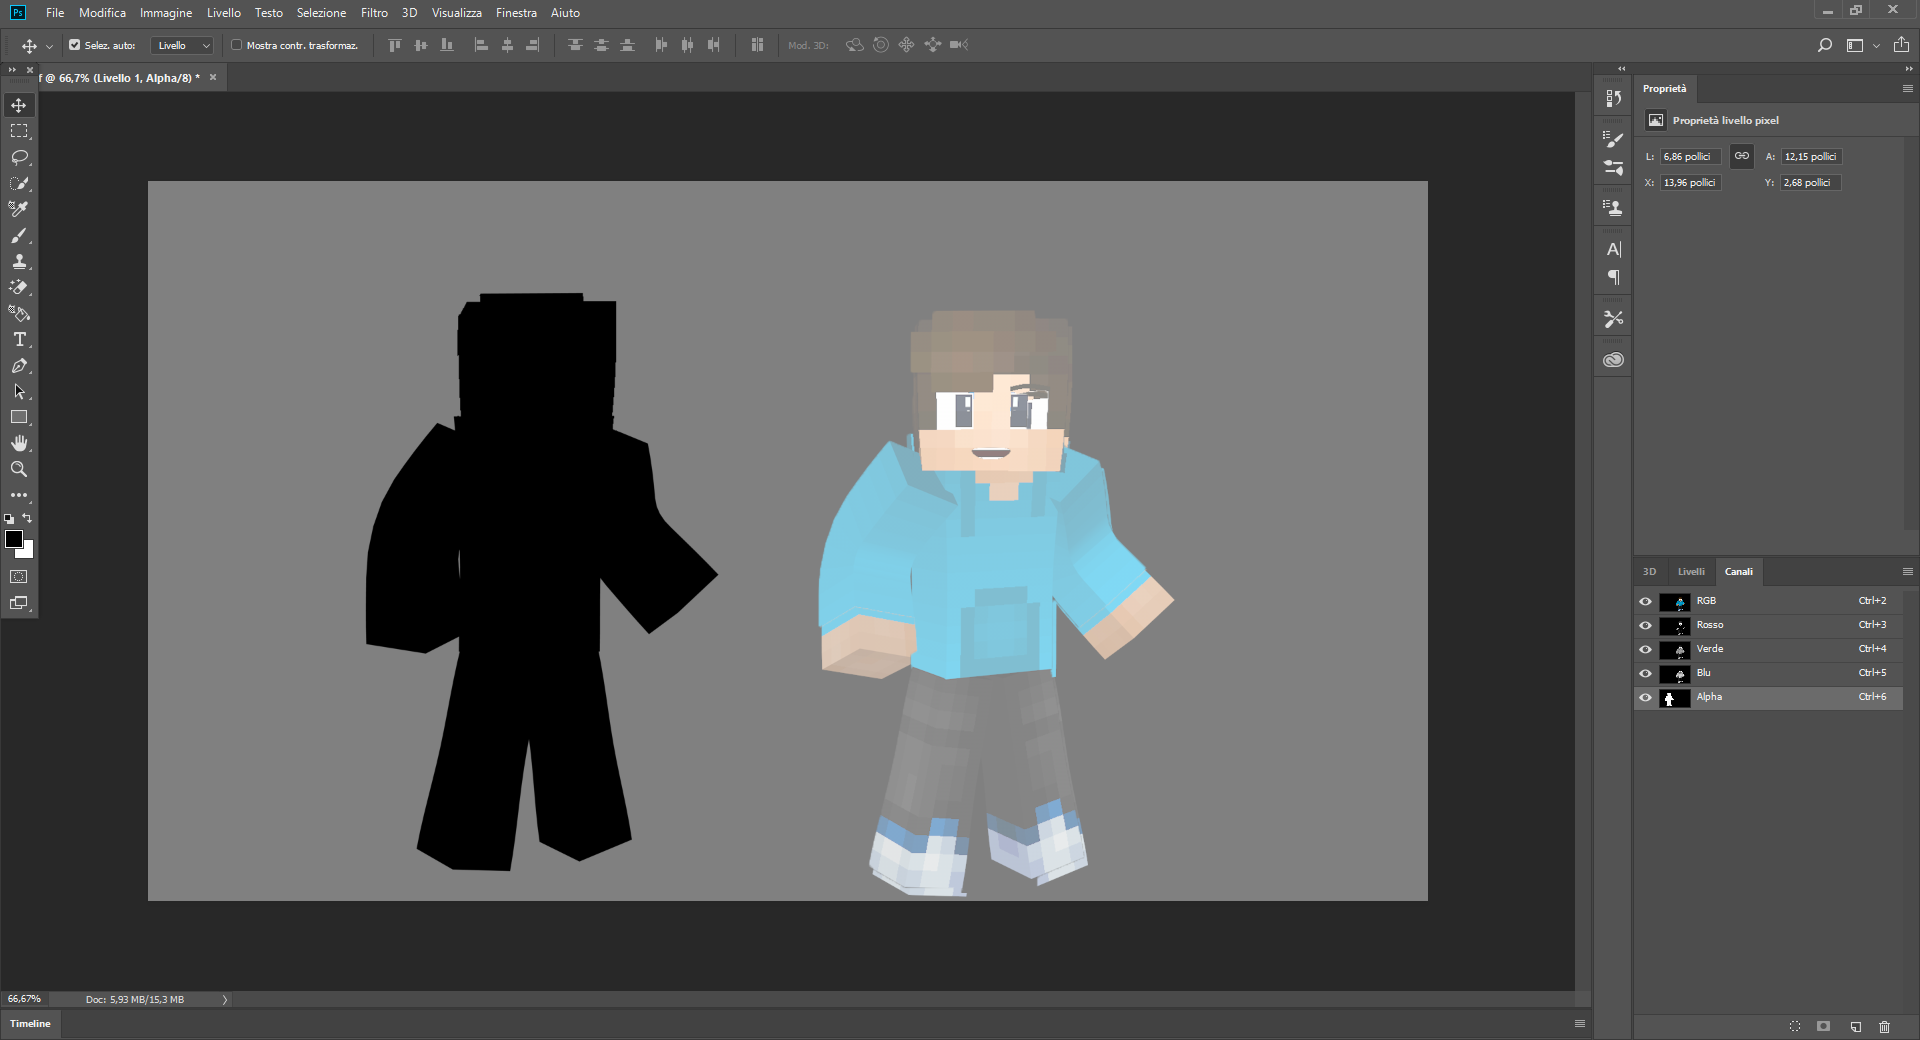The image size is (1920, 1040).
Task: Select the Clone Stamp tool
Action: pyautogui.click(x=19, y=261)
